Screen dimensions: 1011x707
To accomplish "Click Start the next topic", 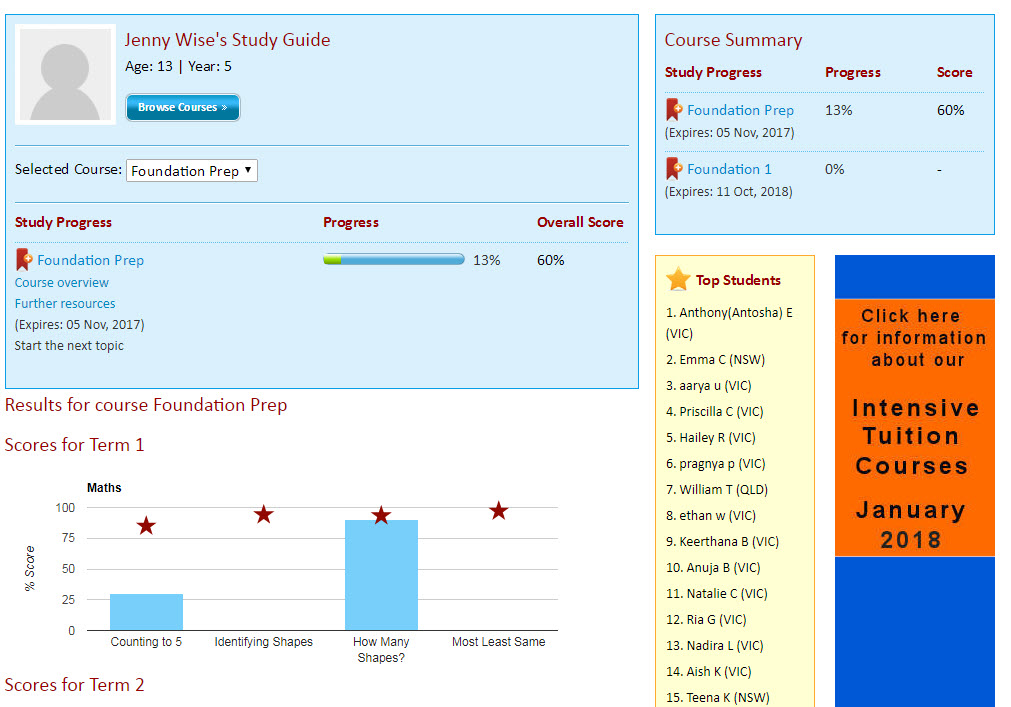I will [x=69, y=346].
